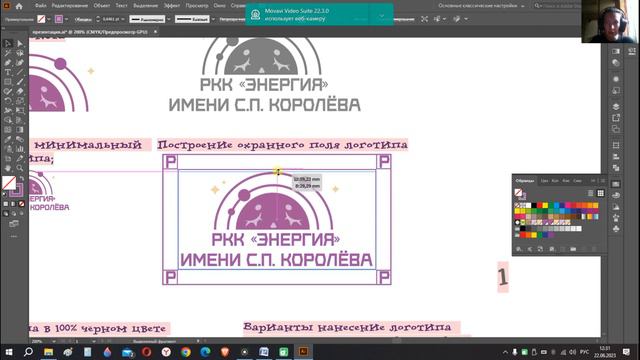
Task: Pick the black swatch in the top swatch row
Action: [x=534, y=205]
